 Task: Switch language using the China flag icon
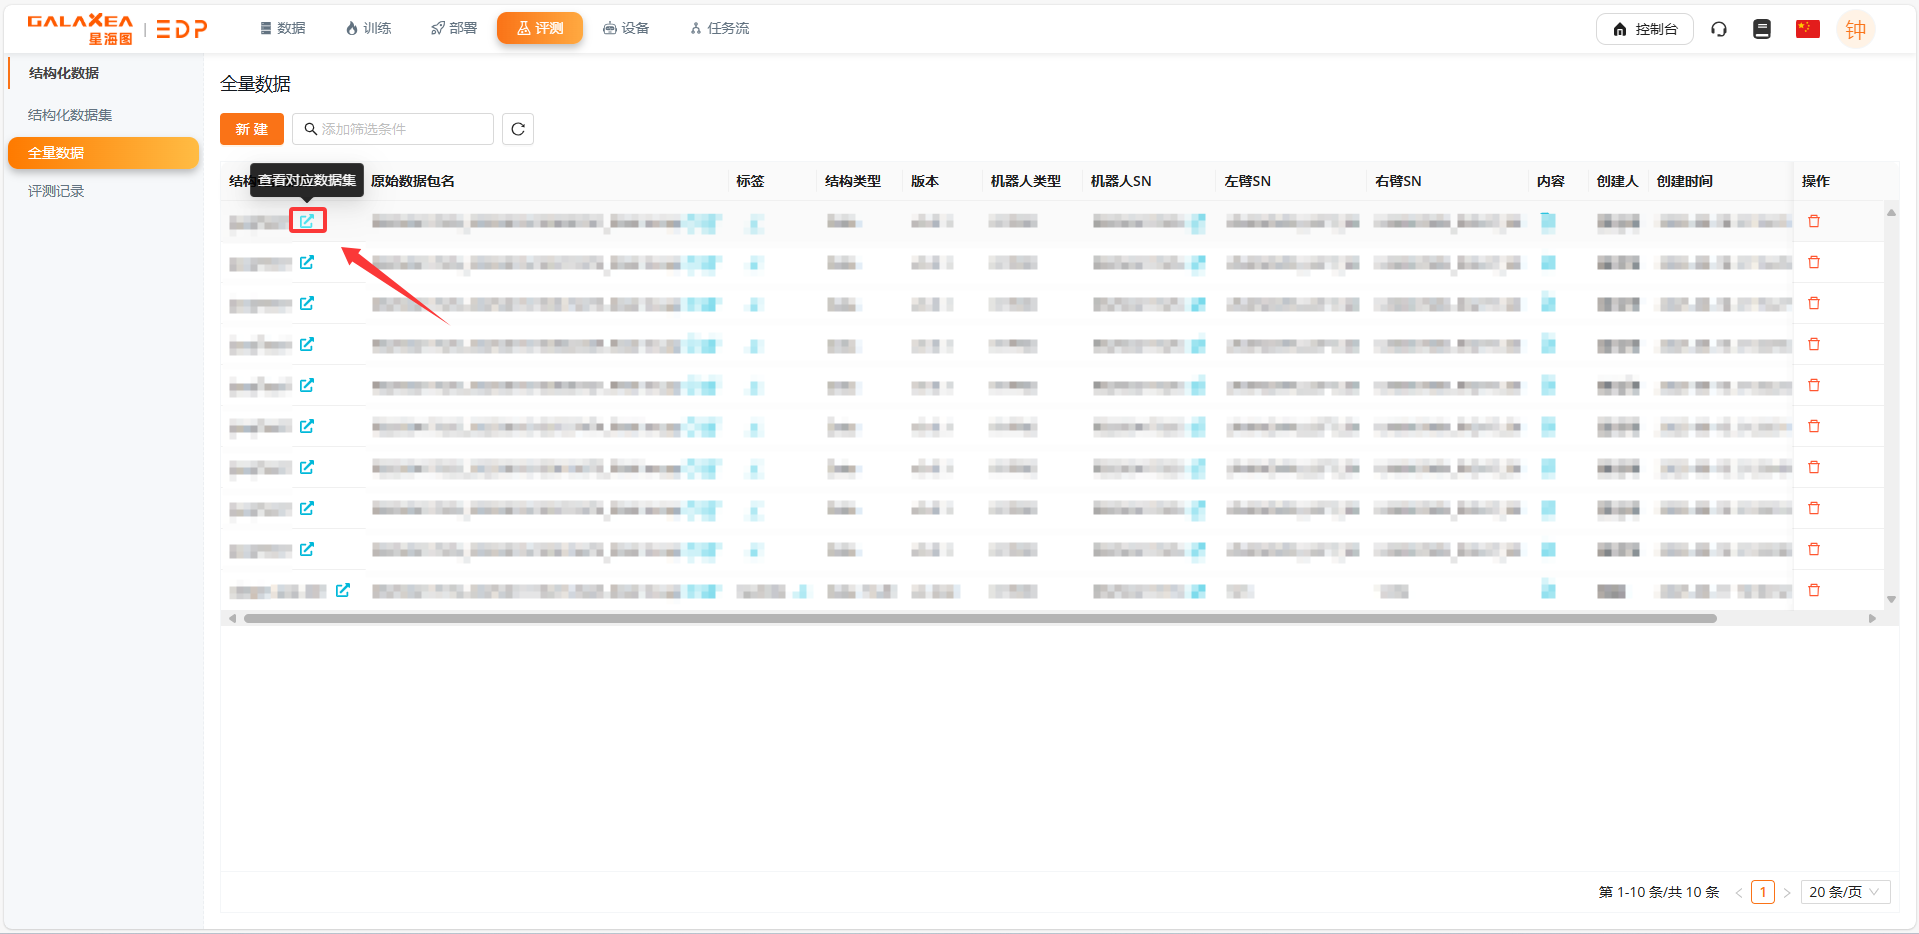[x=1807, y=29]
